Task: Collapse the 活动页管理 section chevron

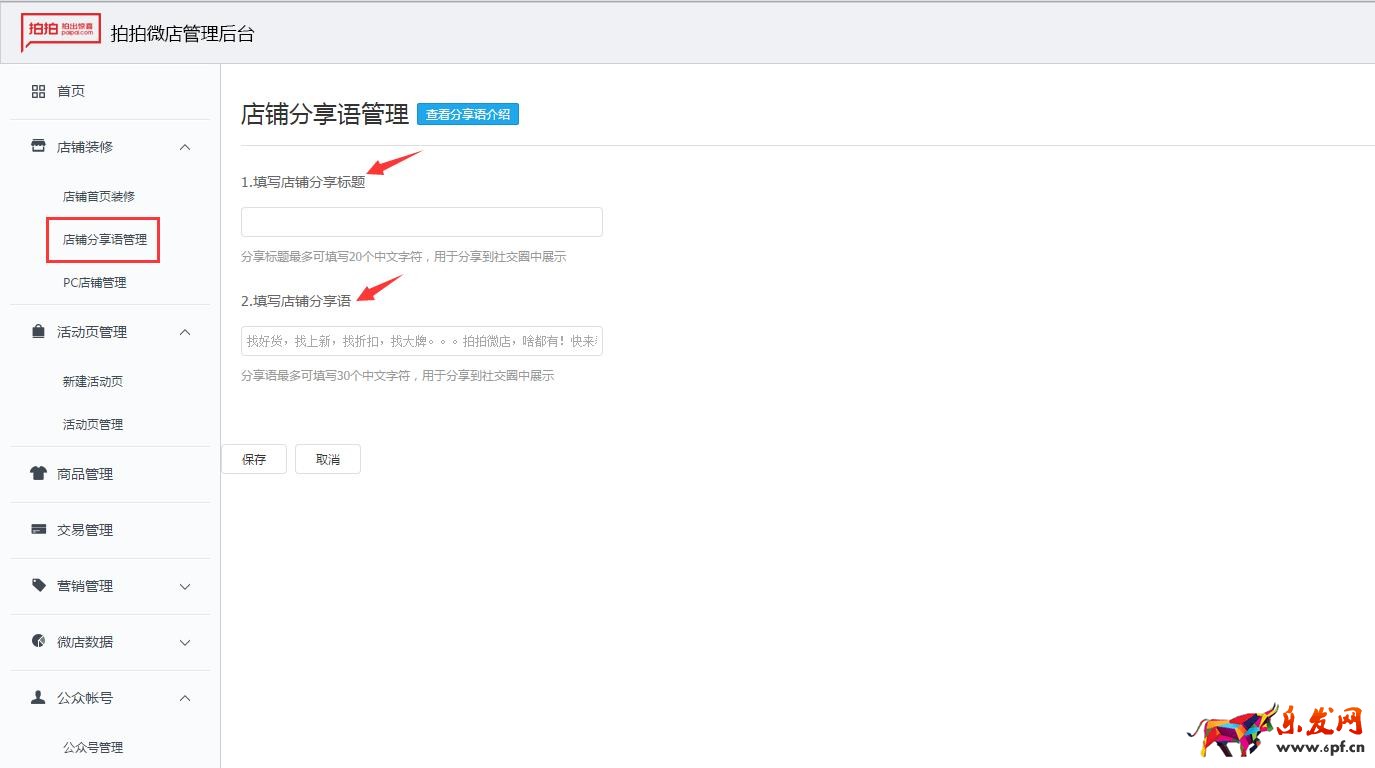Action: (x=184, y=332)
